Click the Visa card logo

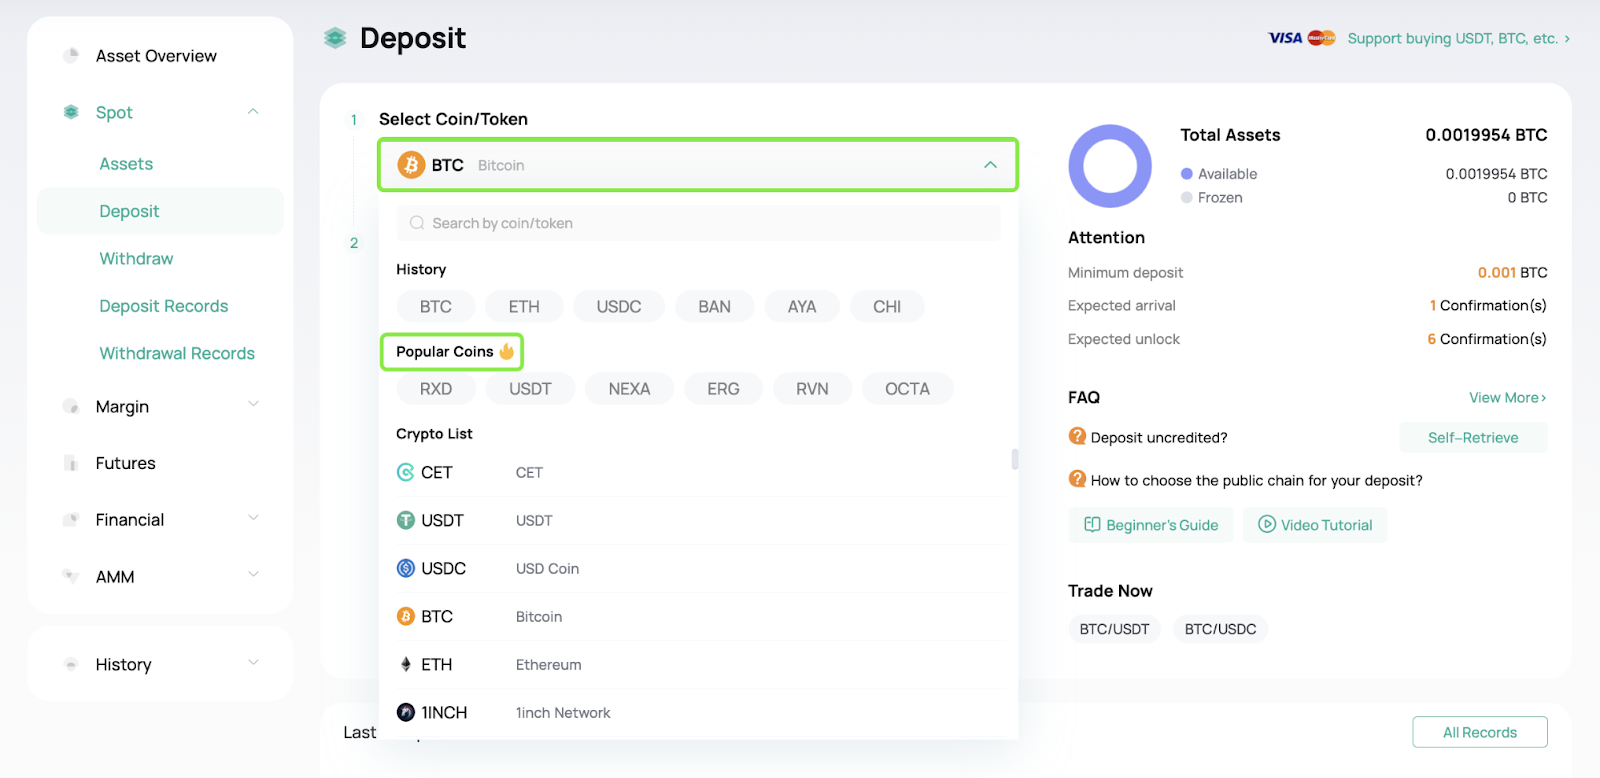click(1285, 38)
